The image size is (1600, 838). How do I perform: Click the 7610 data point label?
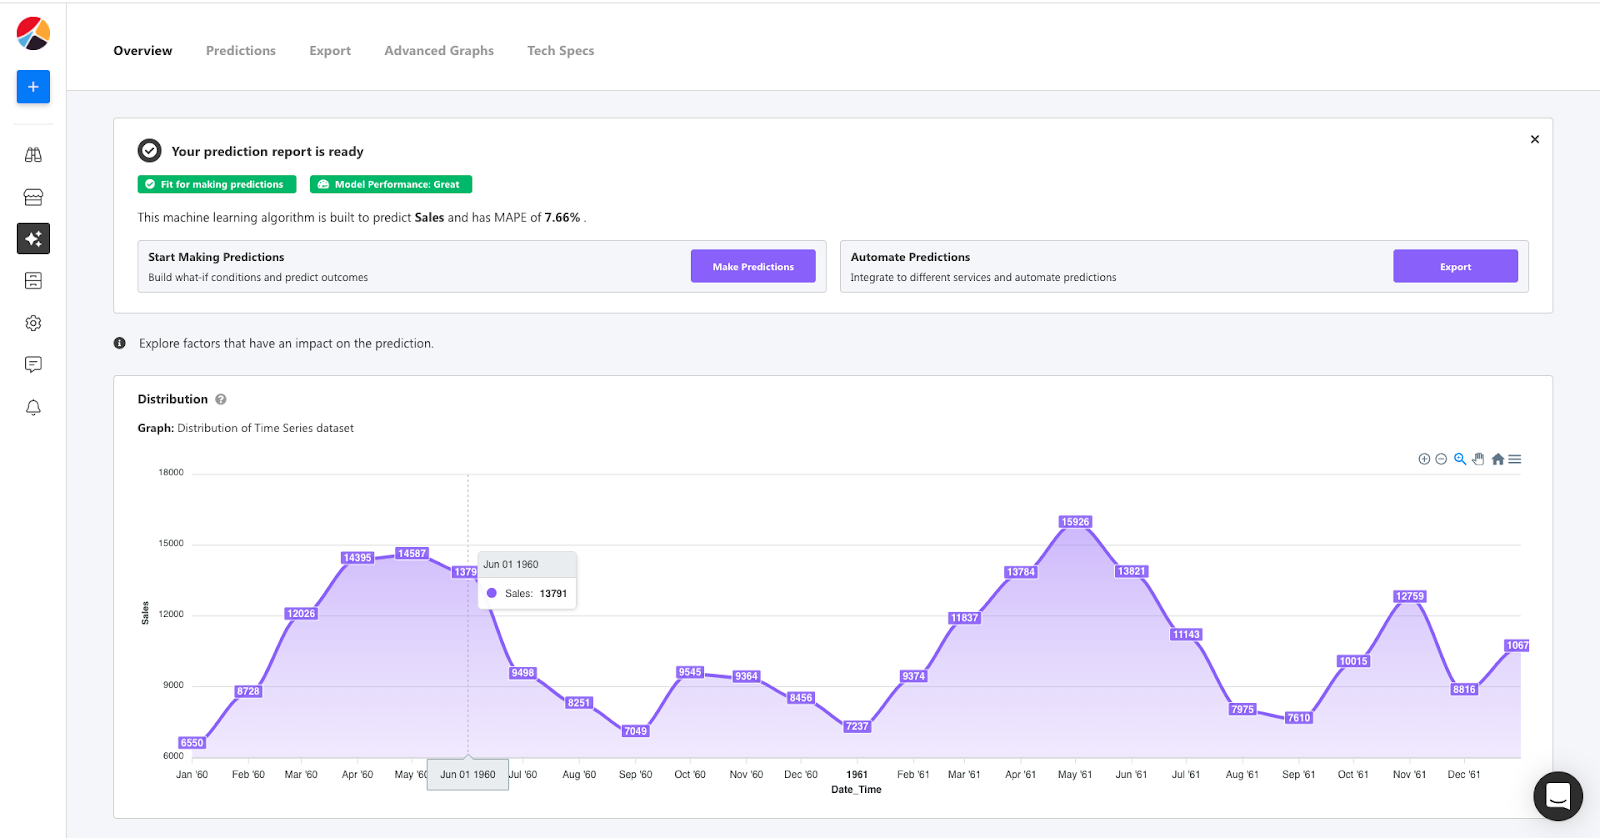point(1298,717)
